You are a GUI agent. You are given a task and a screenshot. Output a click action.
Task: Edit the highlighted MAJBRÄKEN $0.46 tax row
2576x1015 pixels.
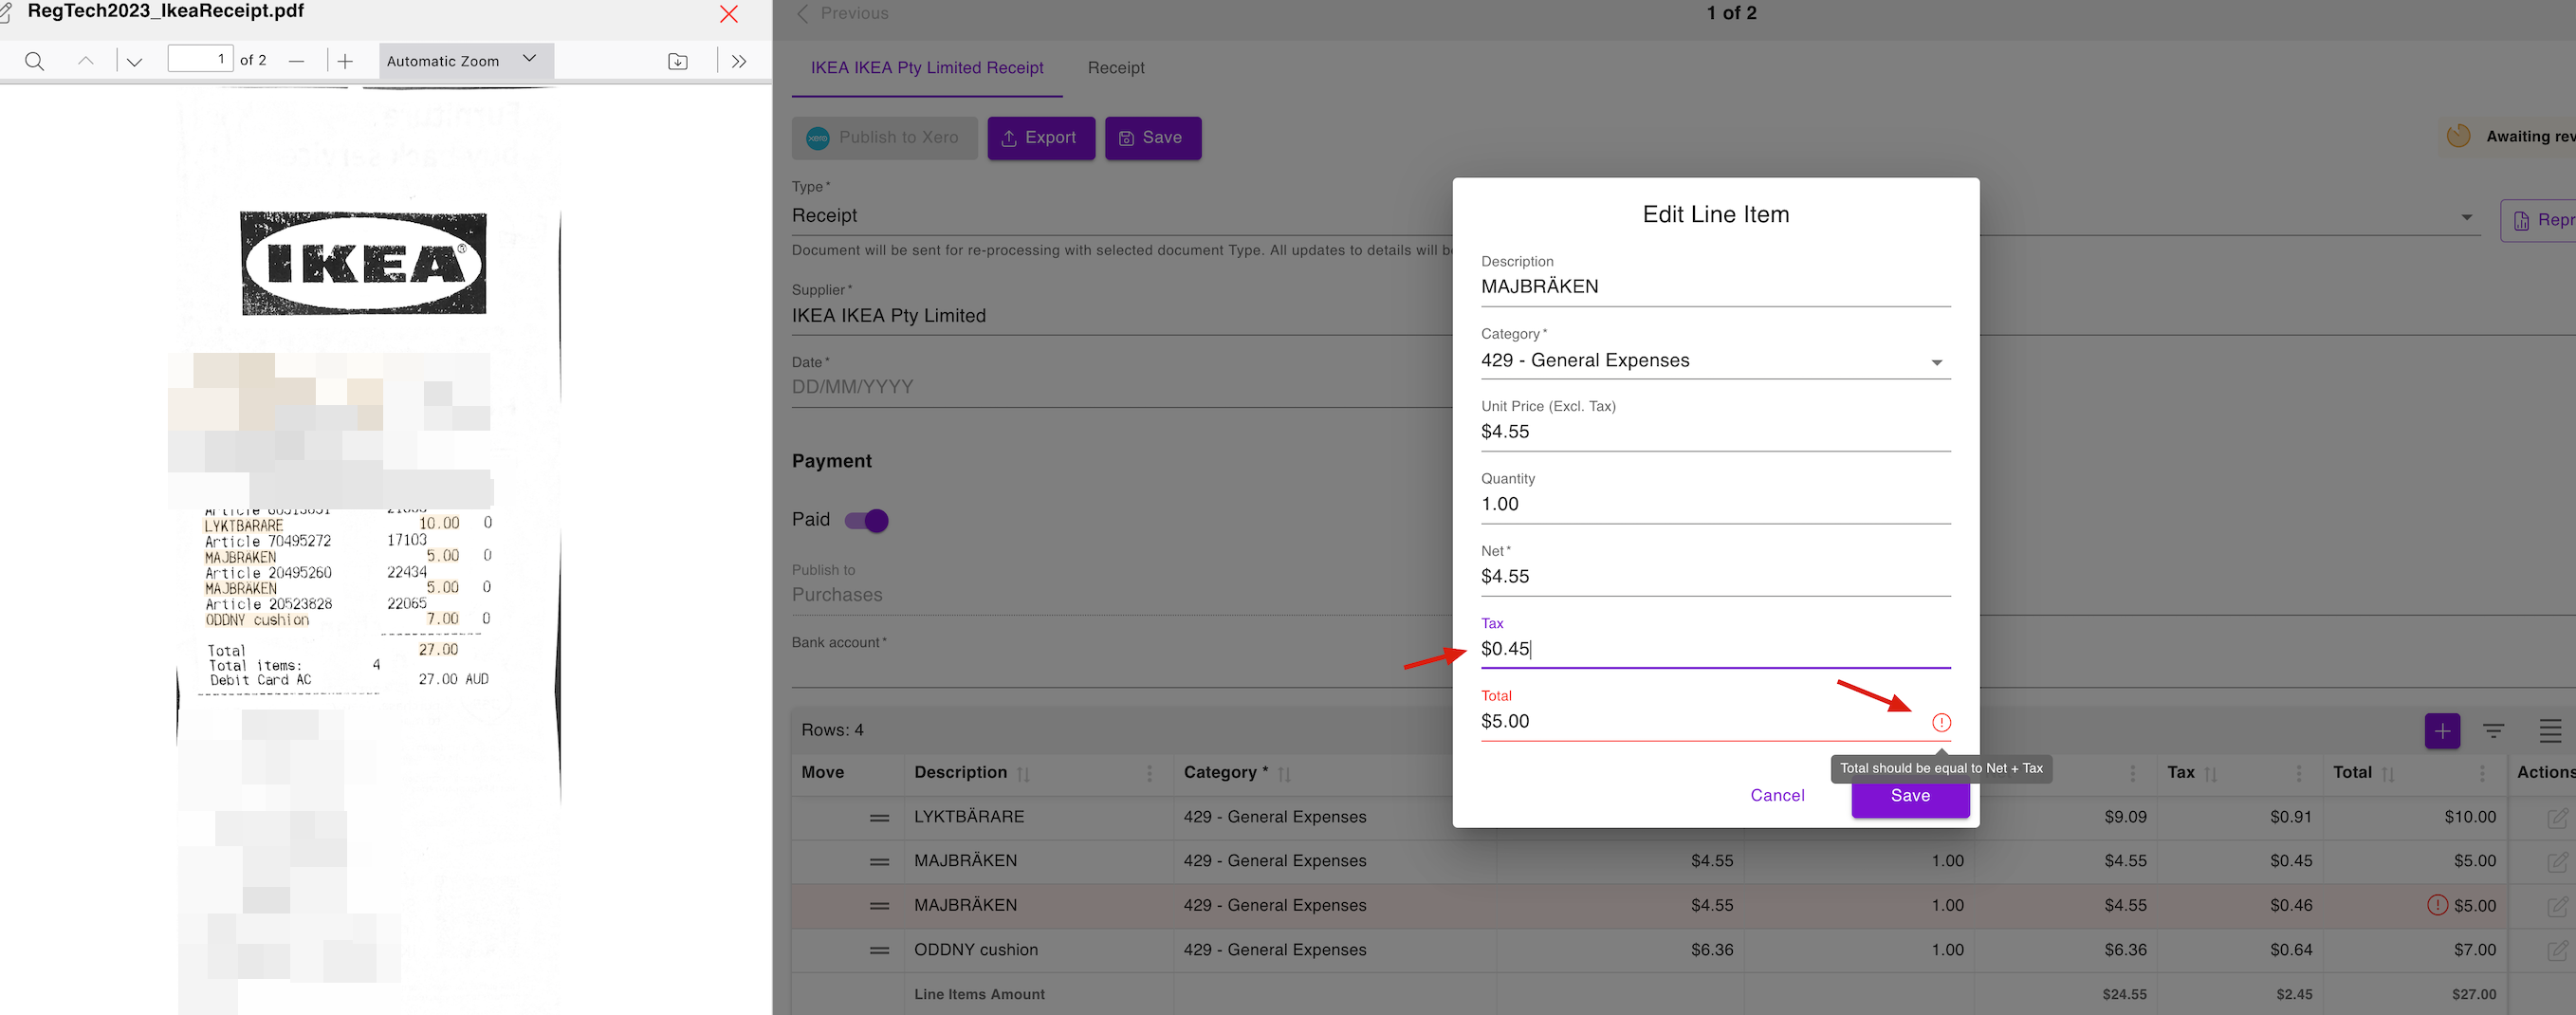tap(2557, 906)
